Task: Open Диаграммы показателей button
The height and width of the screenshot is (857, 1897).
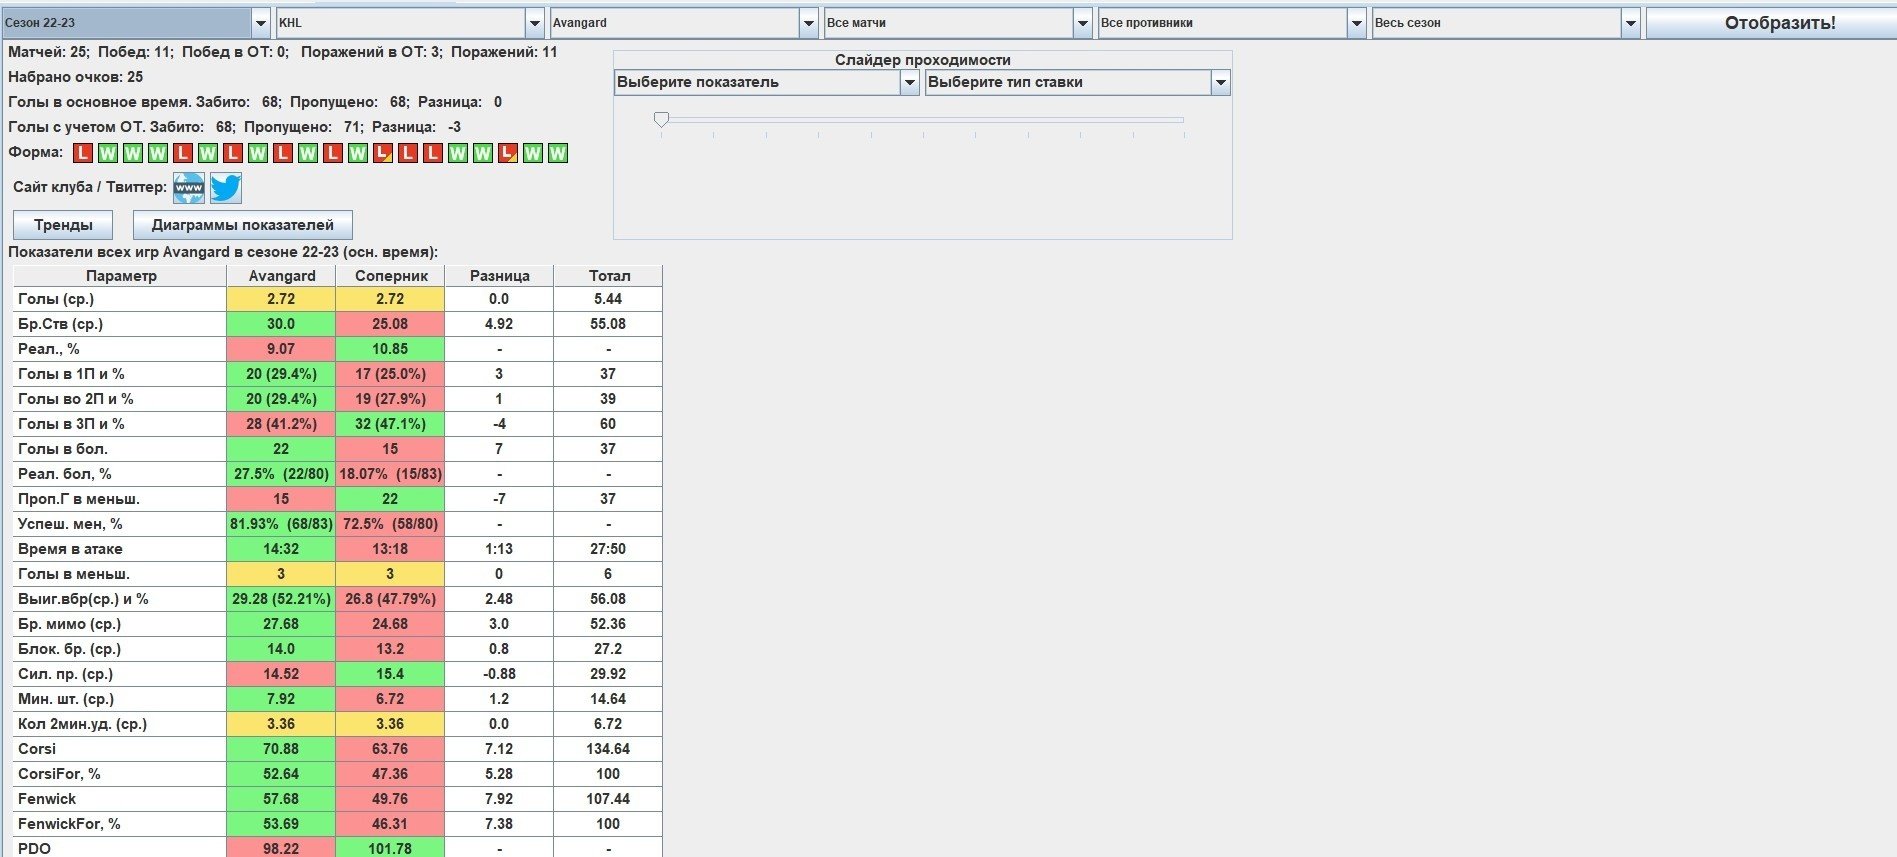Action: pyautogui.click(x=242, y=225)
